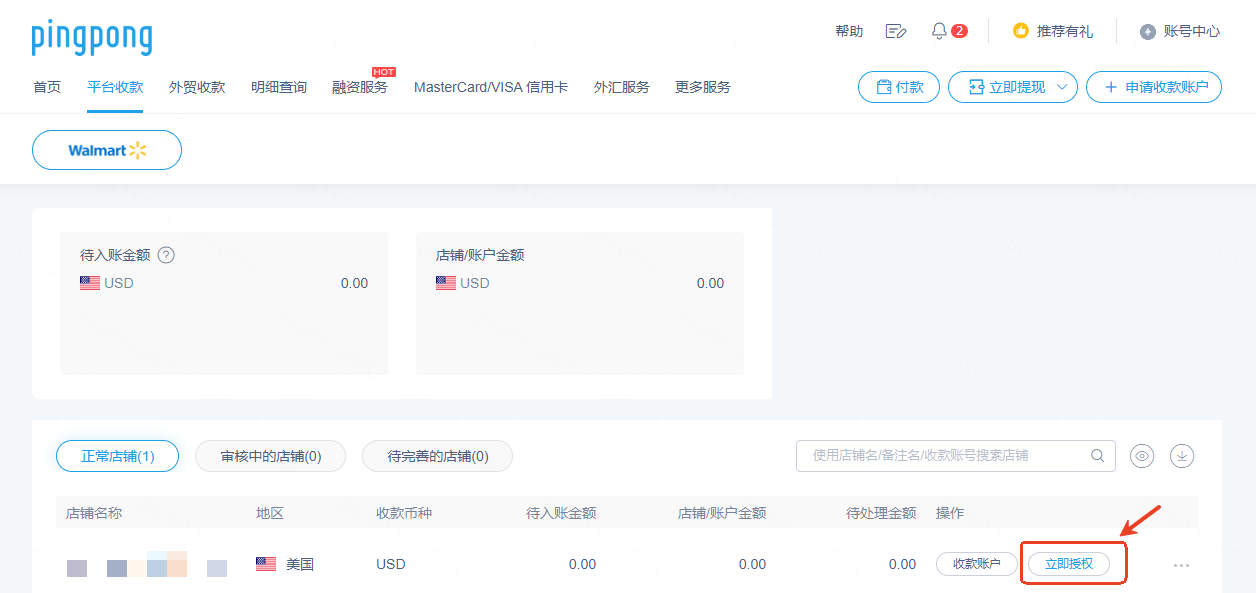Click the 立即授权 button
Image resolution: width=1256 pixels, height=593 pixels.
click(x=1069, y=564)
